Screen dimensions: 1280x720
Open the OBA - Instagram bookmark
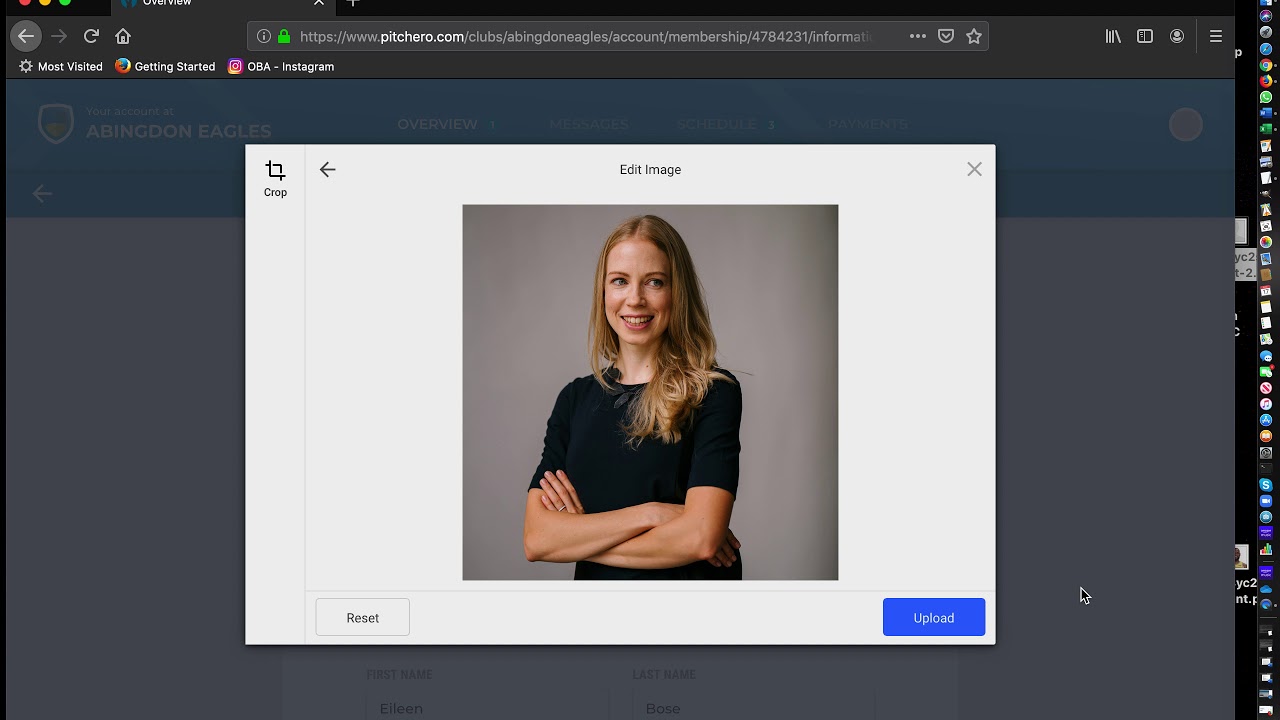coord(281,66)
